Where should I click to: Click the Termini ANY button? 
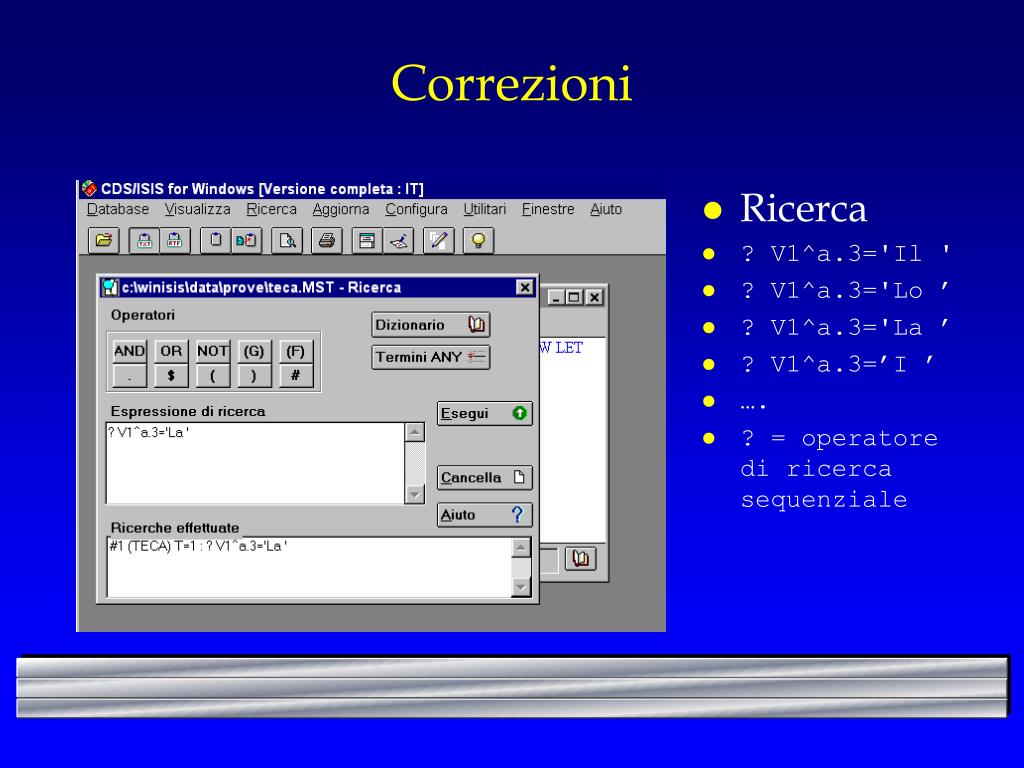coord(430,357)
